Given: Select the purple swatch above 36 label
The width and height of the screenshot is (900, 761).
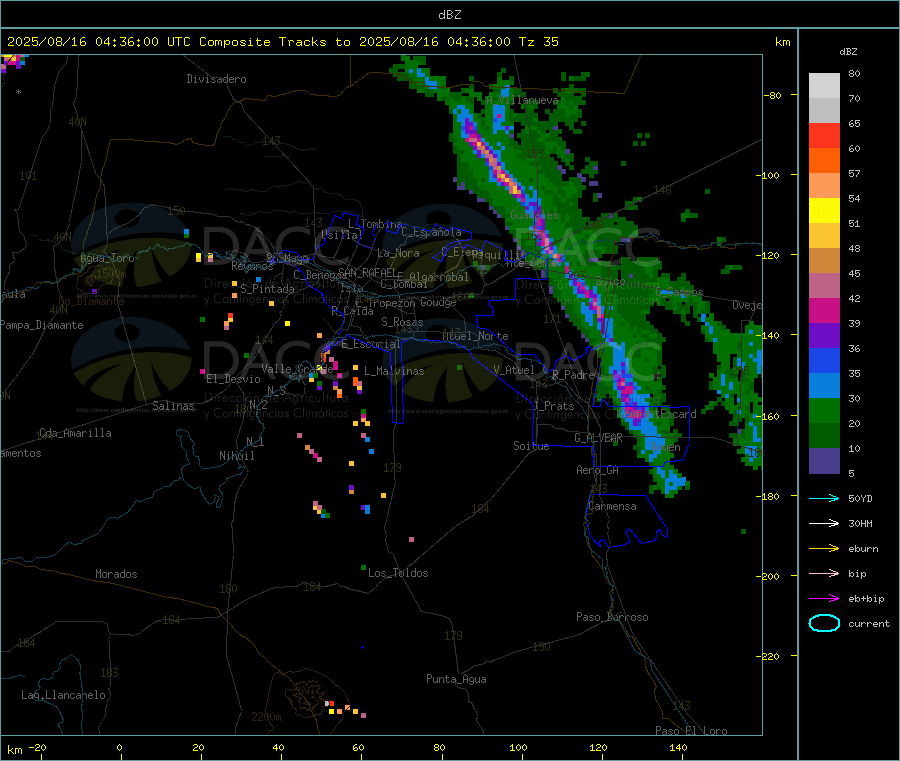Looking at the screenshot, I should click(x=824, y=336).
